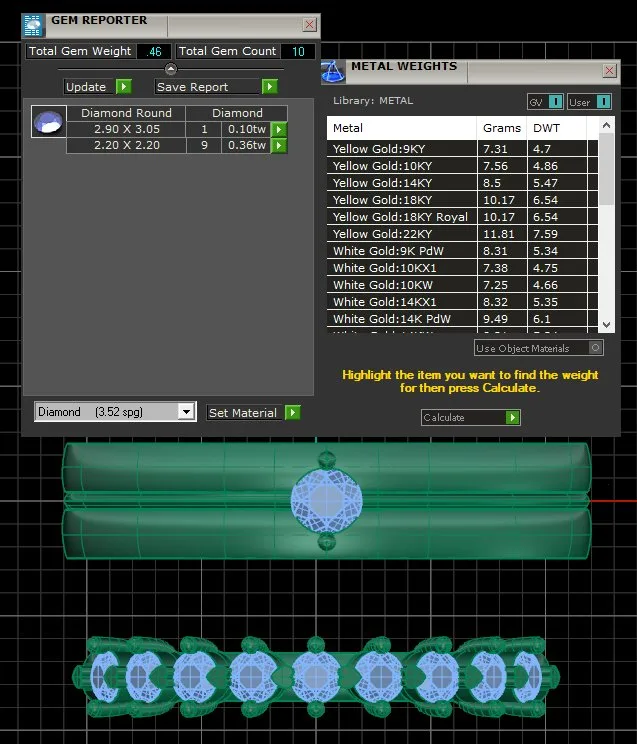Select the Yellow Gold:18KY row
The height and width of the screenshot is (744, 637).
pyautogui.click(x=462, y=200)
